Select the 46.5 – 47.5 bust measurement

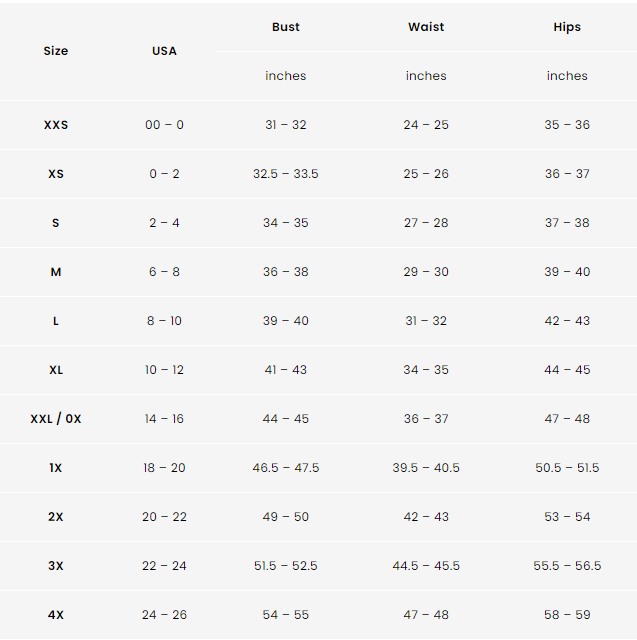click(286, 468)
